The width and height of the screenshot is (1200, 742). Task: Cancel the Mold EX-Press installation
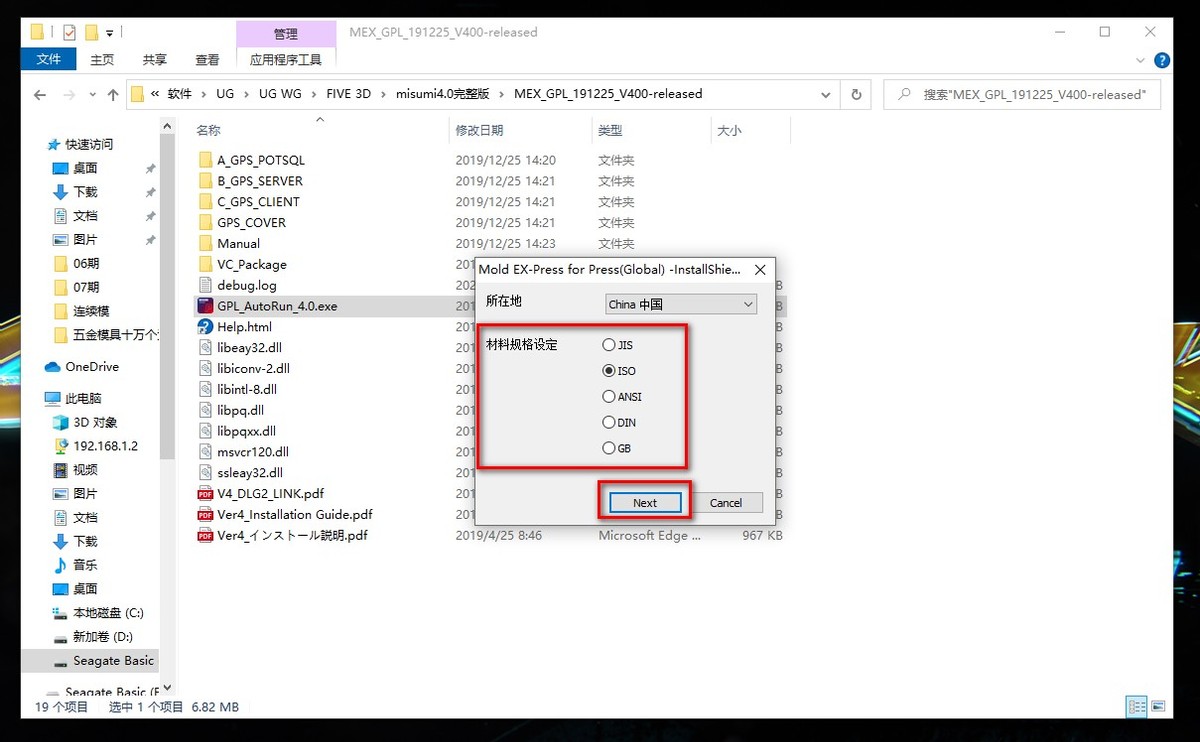[x=726, y=502]
